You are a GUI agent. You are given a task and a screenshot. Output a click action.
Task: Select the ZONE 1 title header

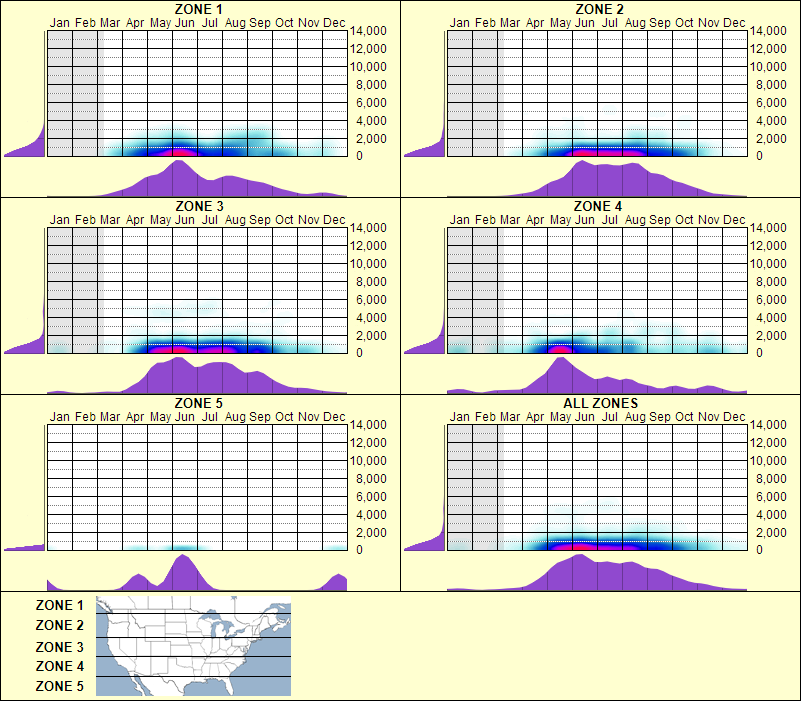click(195, 10)
